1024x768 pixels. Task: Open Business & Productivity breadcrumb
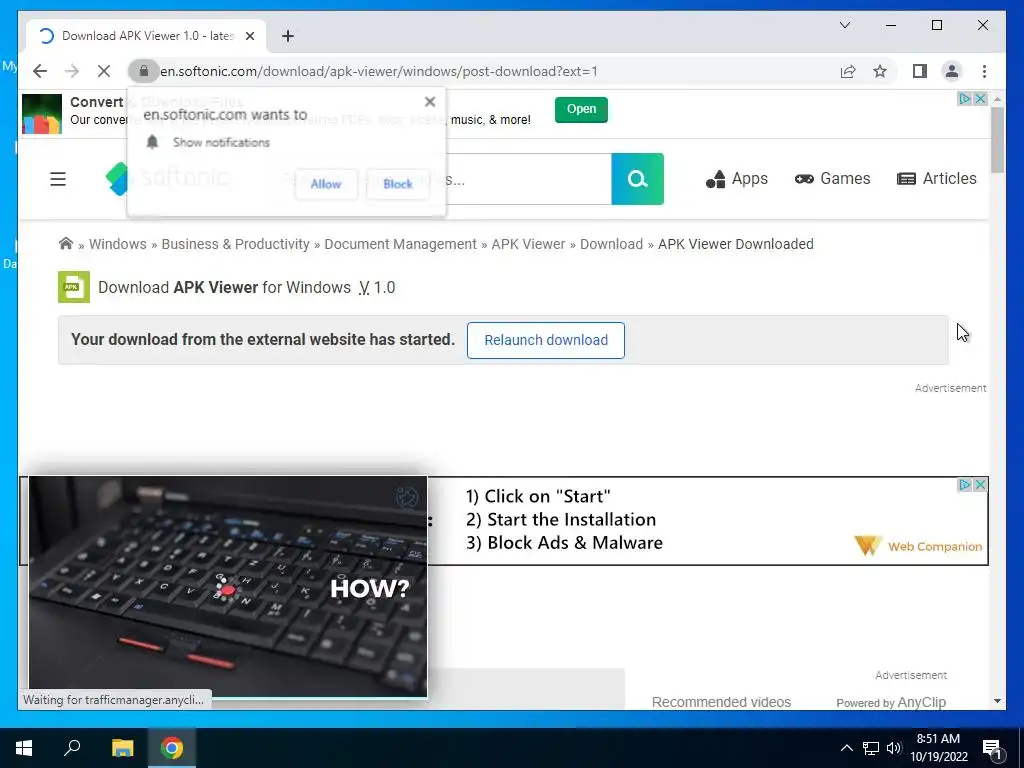235,244
